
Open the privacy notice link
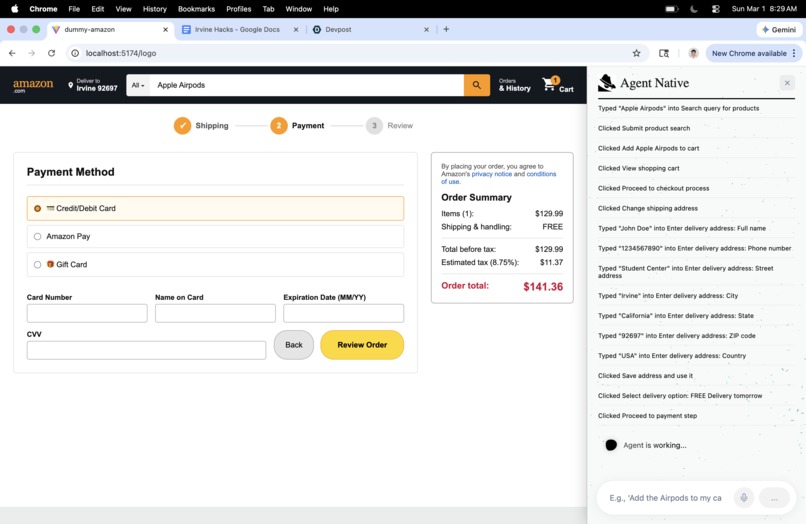coord(491,174)
